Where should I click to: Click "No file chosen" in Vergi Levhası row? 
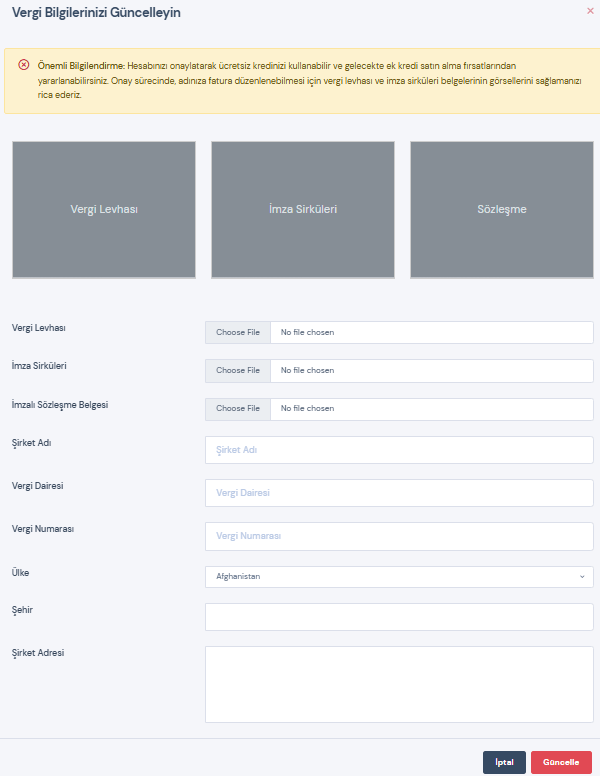(307, 332)
